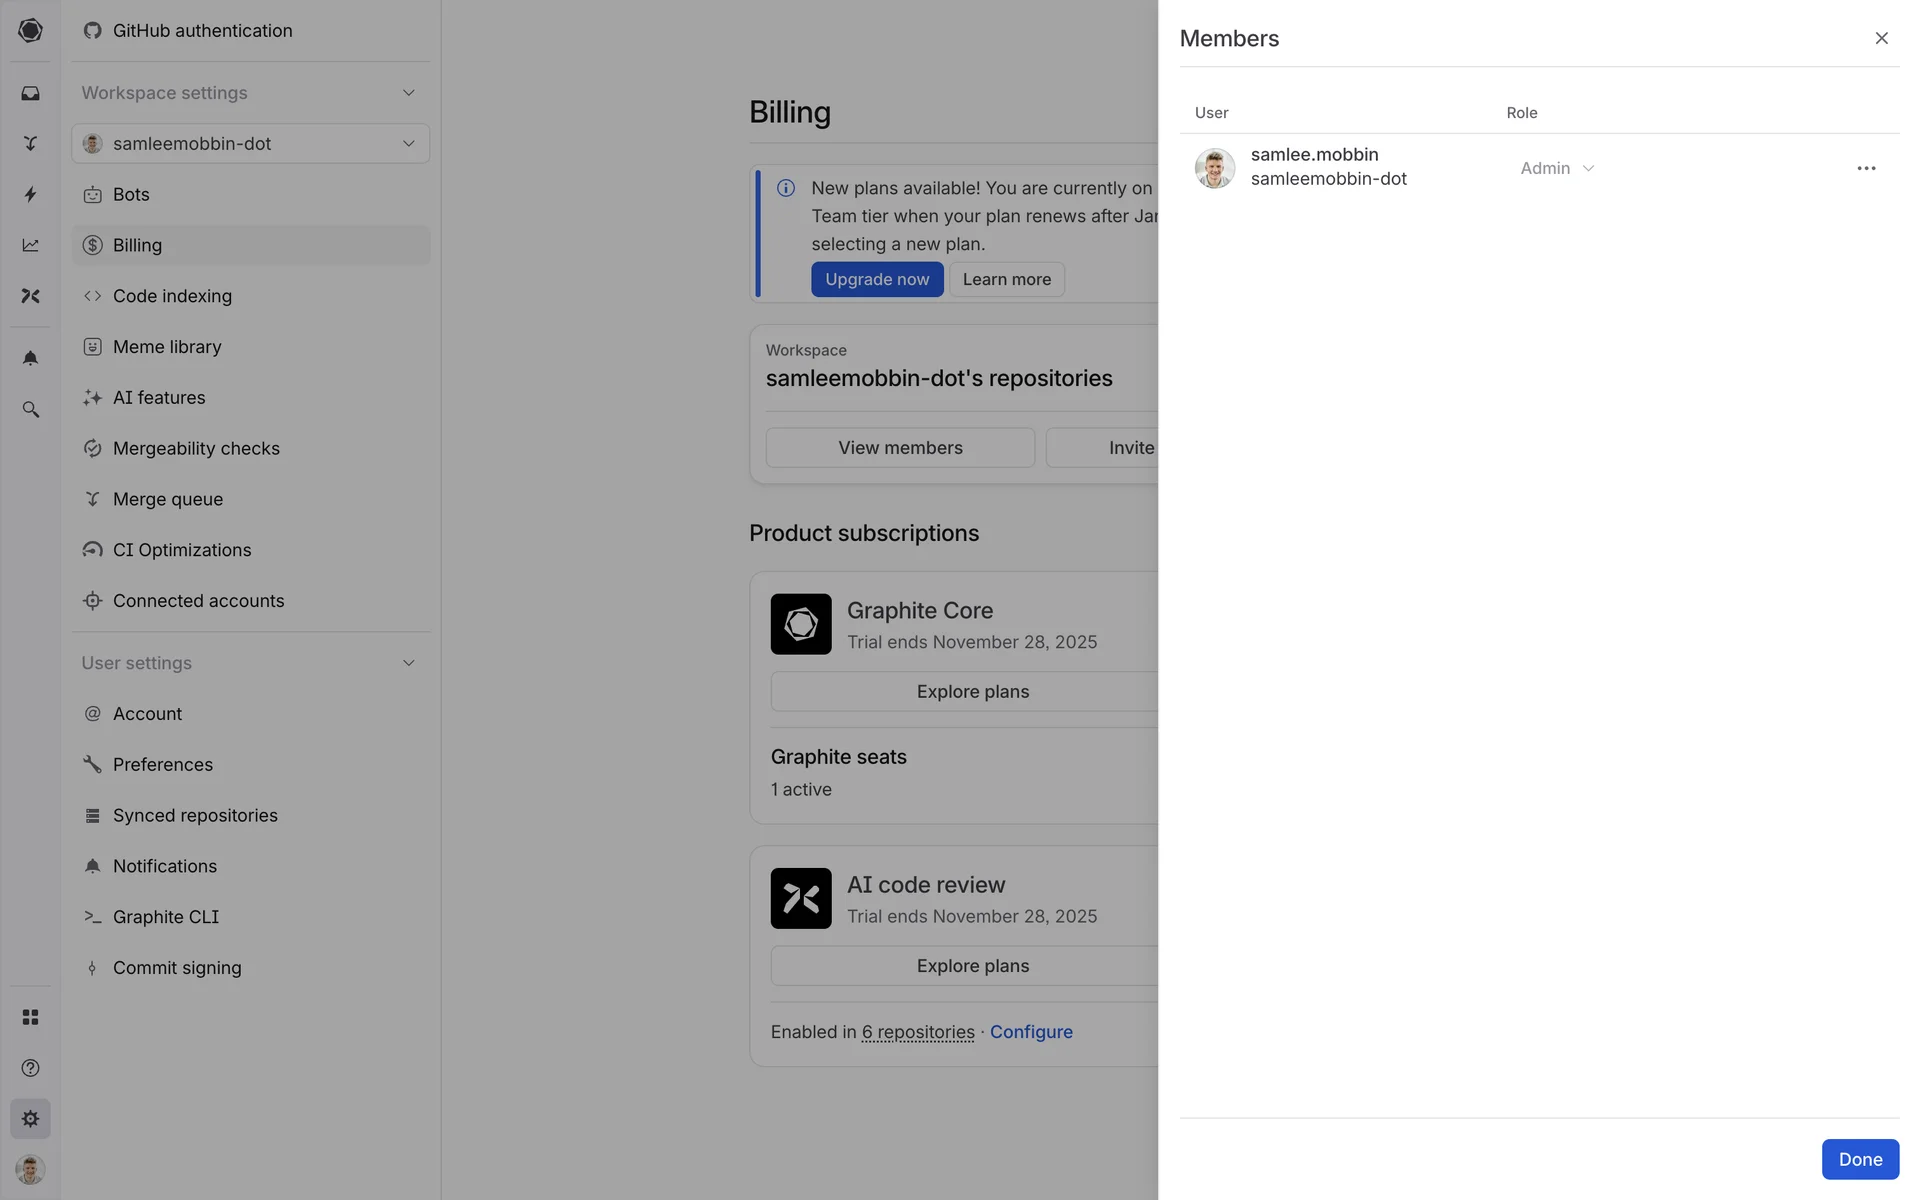Open the insights chart icon in the left rail
This screenshot has height=1200, width=1920.
[30, 245]
